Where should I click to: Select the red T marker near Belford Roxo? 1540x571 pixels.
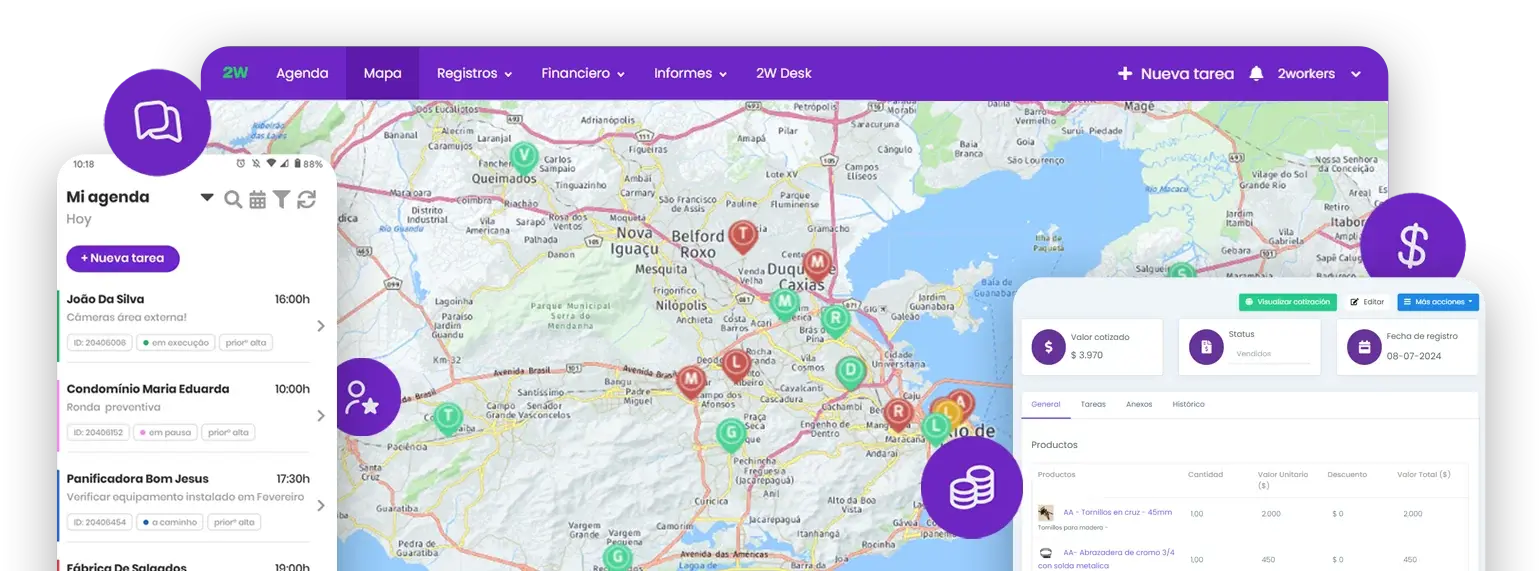click(x=743, y=237)
